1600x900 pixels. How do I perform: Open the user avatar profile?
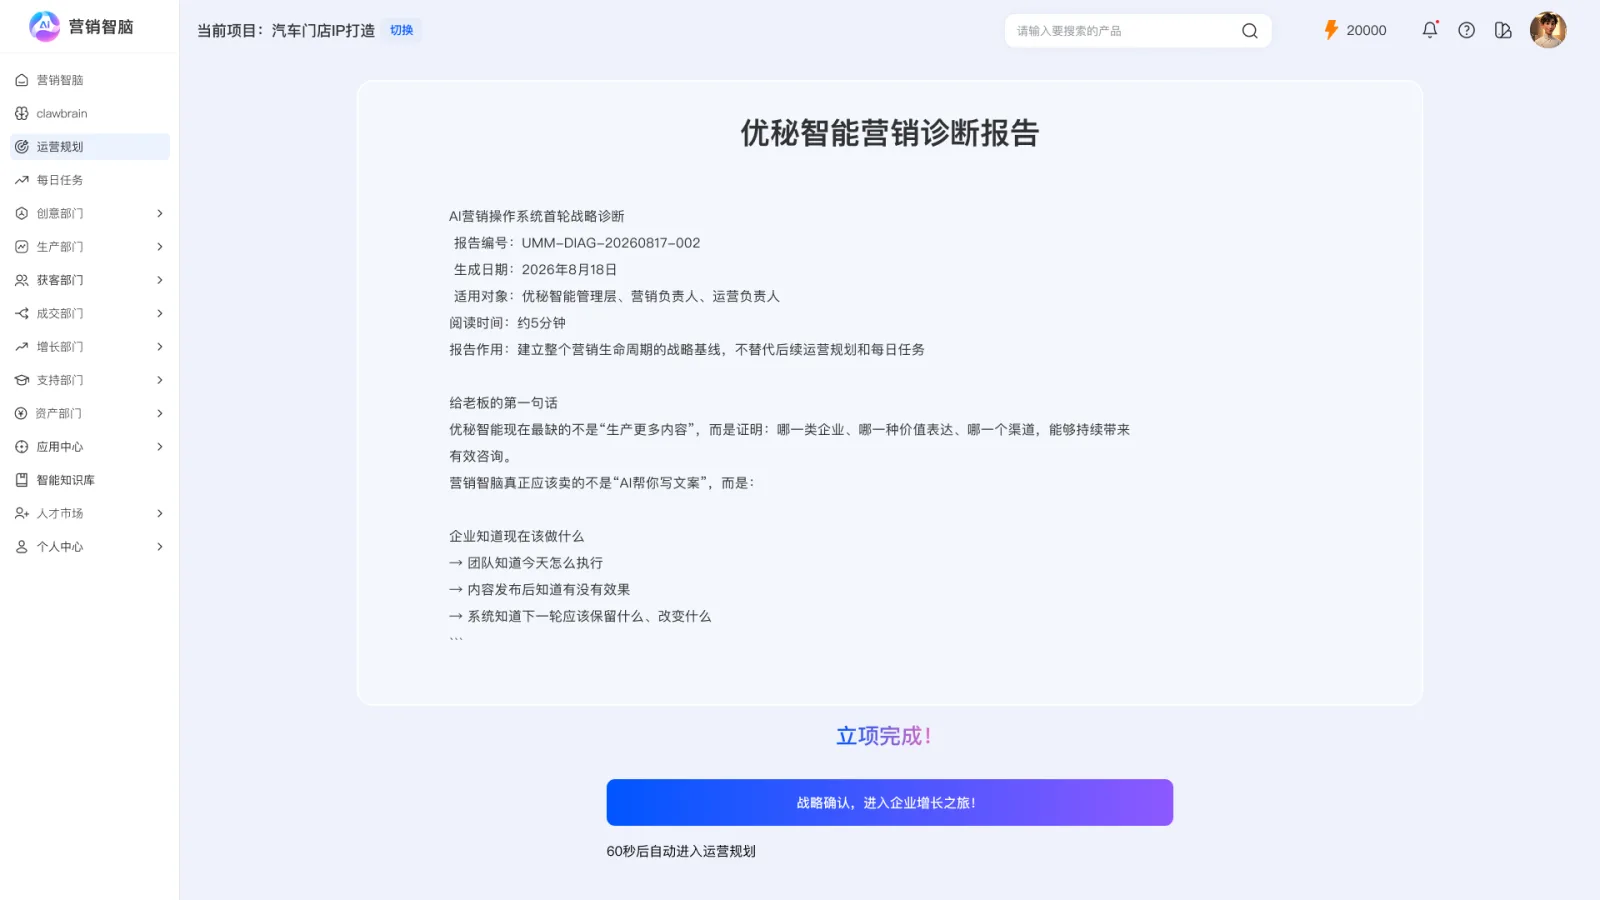[1548, 30]
